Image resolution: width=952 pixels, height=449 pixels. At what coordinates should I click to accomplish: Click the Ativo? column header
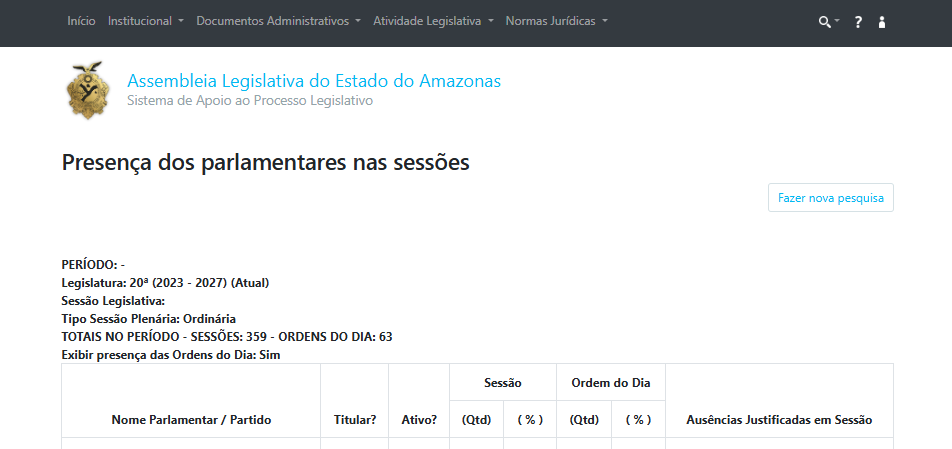pos(419,420)
